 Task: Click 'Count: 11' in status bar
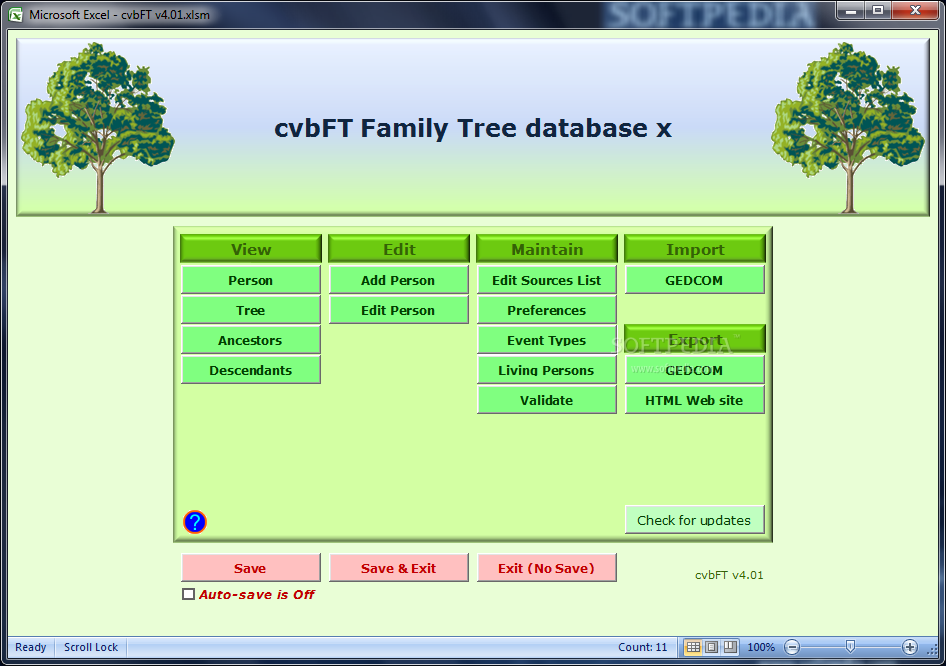click(643, 647)
